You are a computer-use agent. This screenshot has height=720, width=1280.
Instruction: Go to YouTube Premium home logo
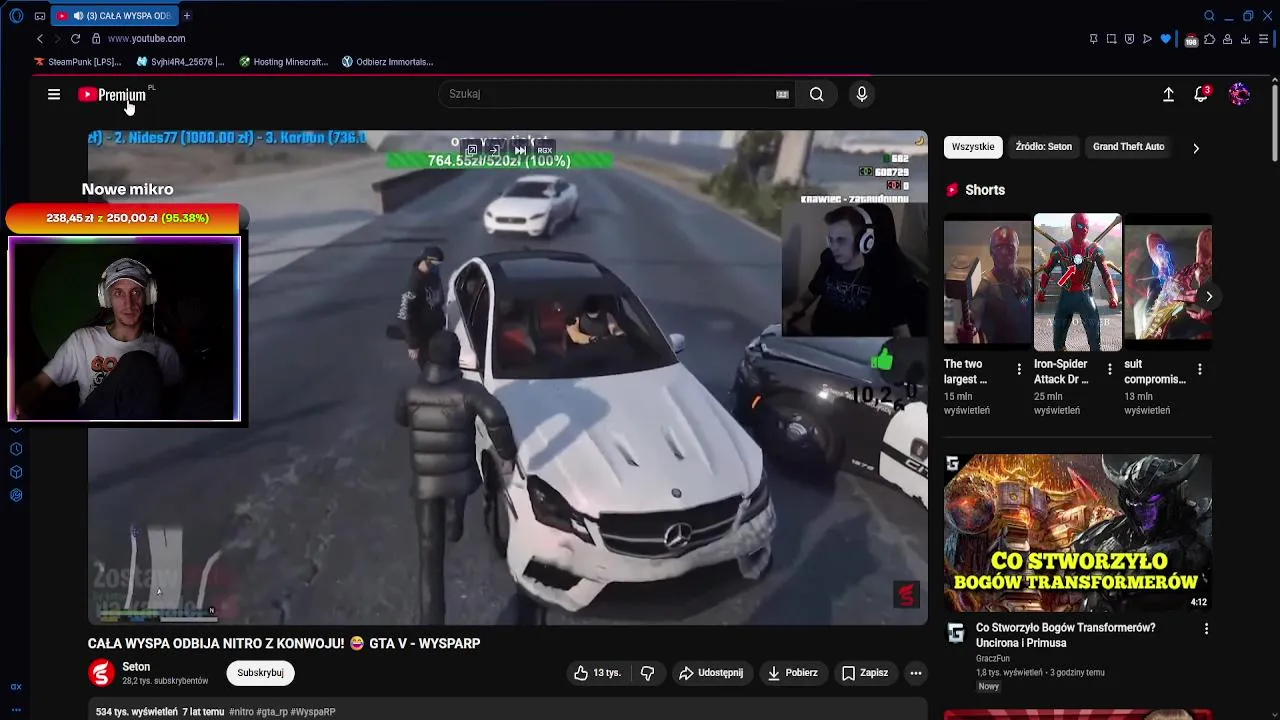113,95
